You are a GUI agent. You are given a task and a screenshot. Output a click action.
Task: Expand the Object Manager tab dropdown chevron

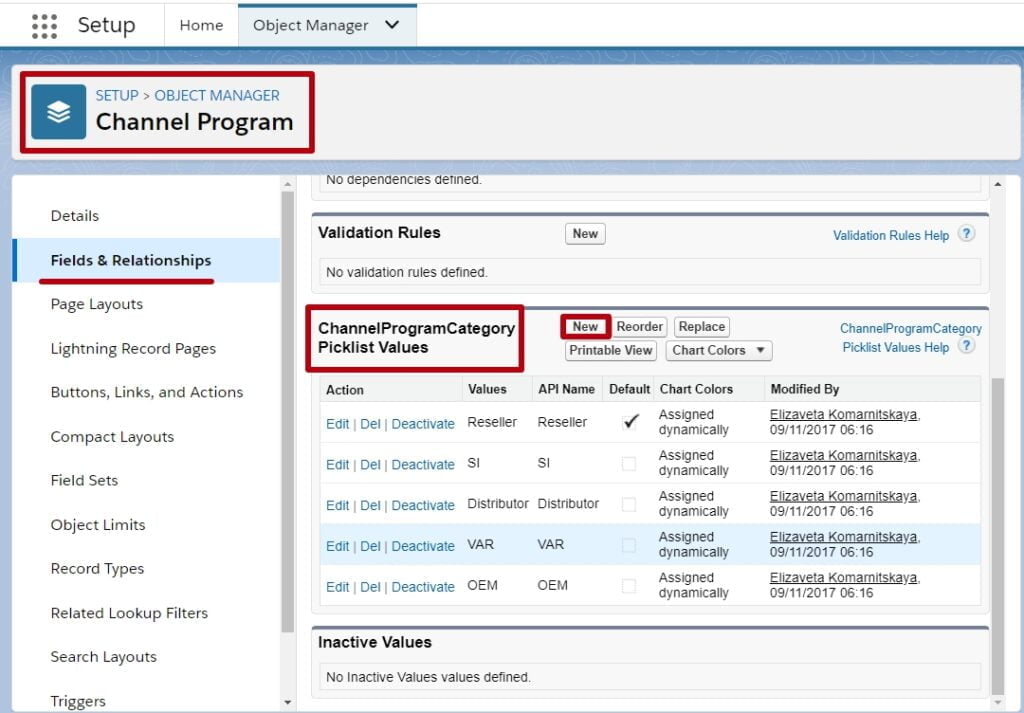[x=392, y=25]
